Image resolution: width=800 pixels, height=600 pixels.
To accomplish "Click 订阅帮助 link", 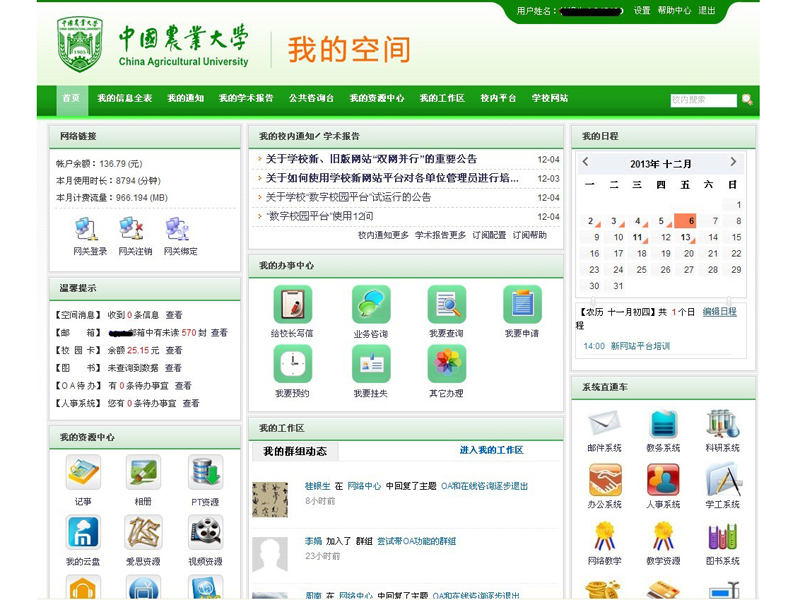I will tap(530, 235).
